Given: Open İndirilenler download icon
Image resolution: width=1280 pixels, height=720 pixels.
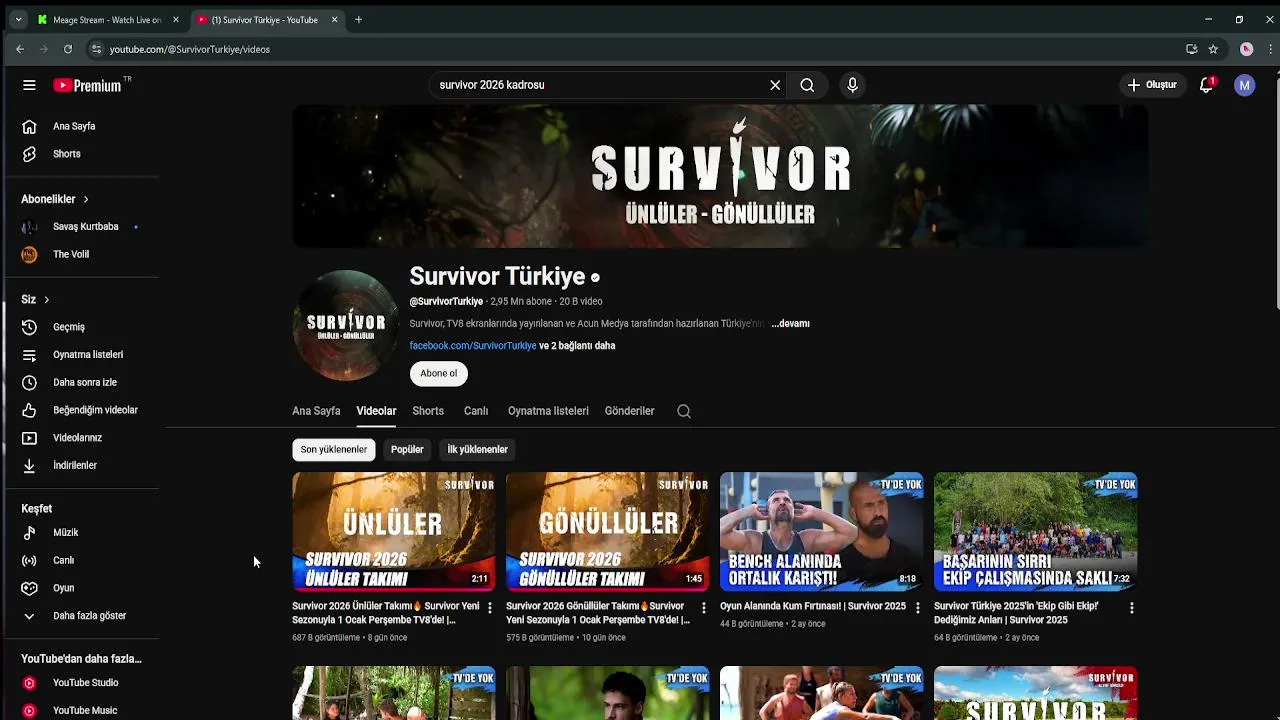Looking at the screenshot, I should [29, 465].
